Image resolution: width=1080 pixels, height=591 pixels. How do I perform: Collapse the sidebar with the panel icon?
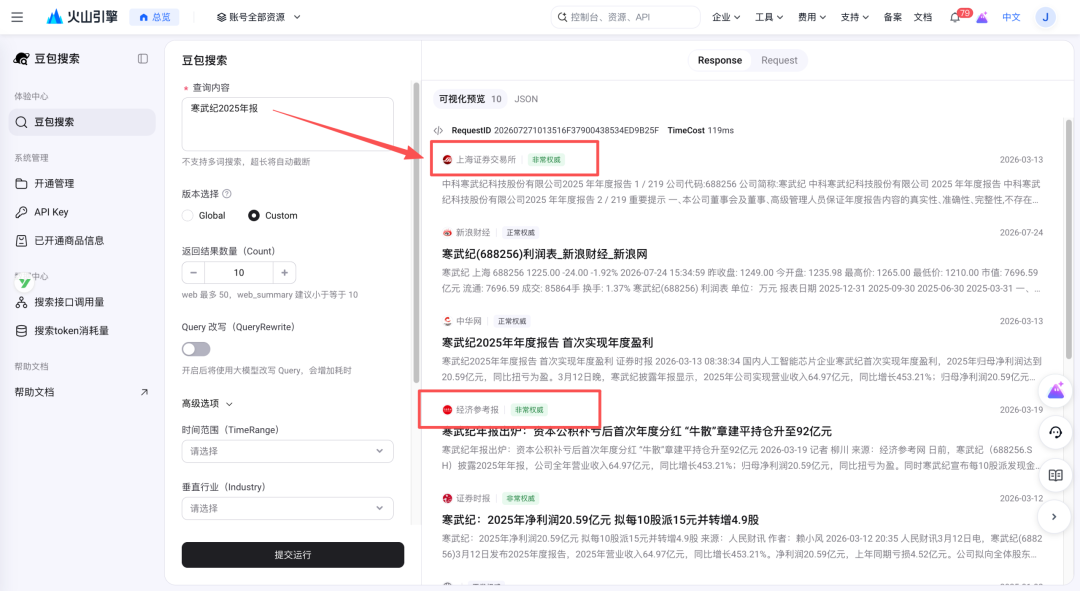tap(143, 59)
